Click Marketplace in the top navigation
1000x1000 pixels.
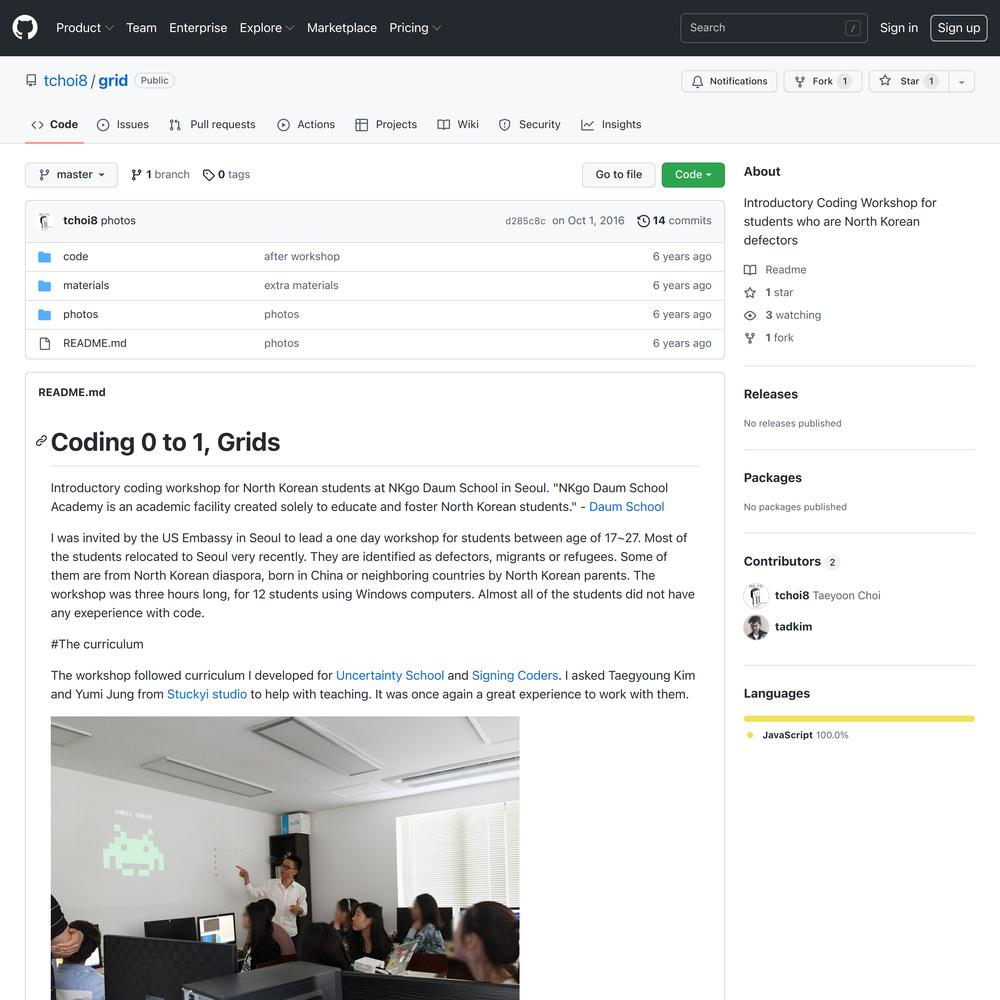click(342, 28)
